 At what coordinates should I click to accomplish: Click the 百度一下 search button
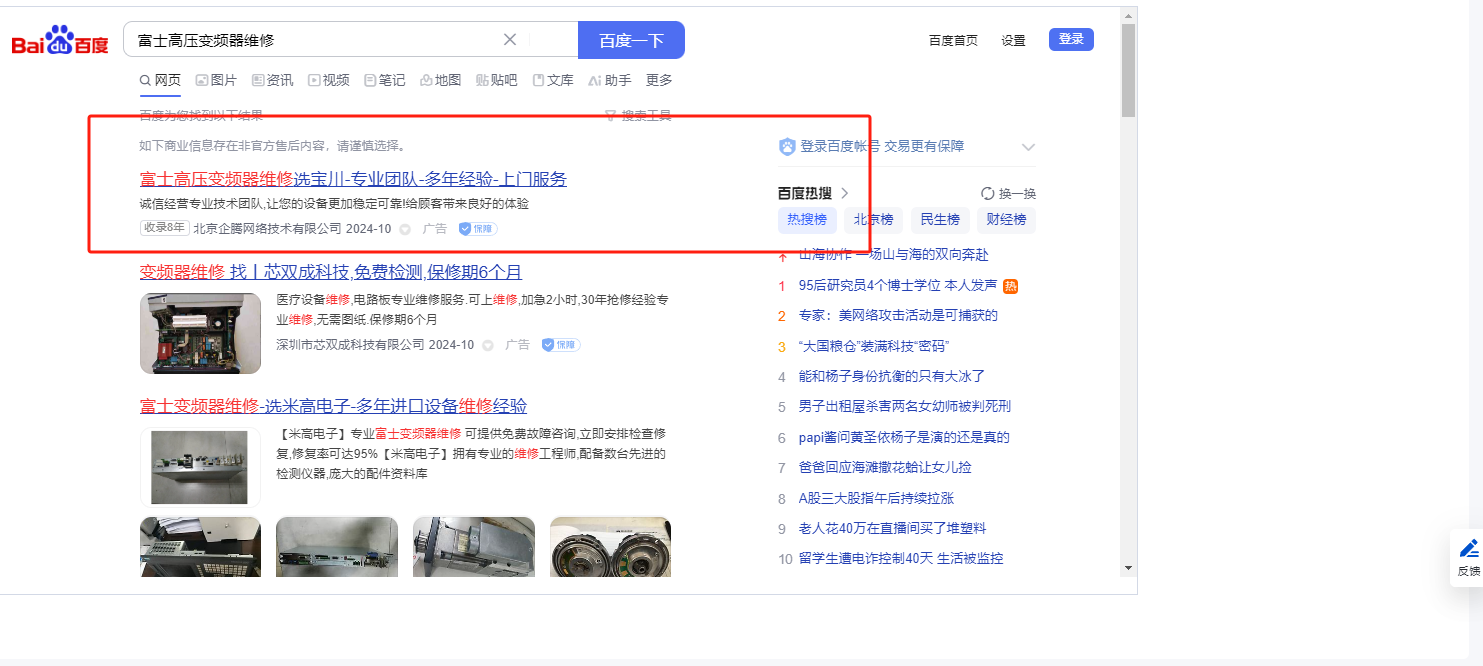coord(631,40)
